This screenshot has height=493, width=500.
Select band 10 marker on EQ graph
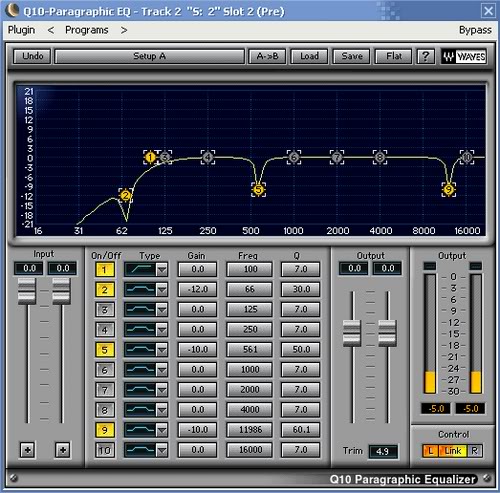(x=467, y=157)
